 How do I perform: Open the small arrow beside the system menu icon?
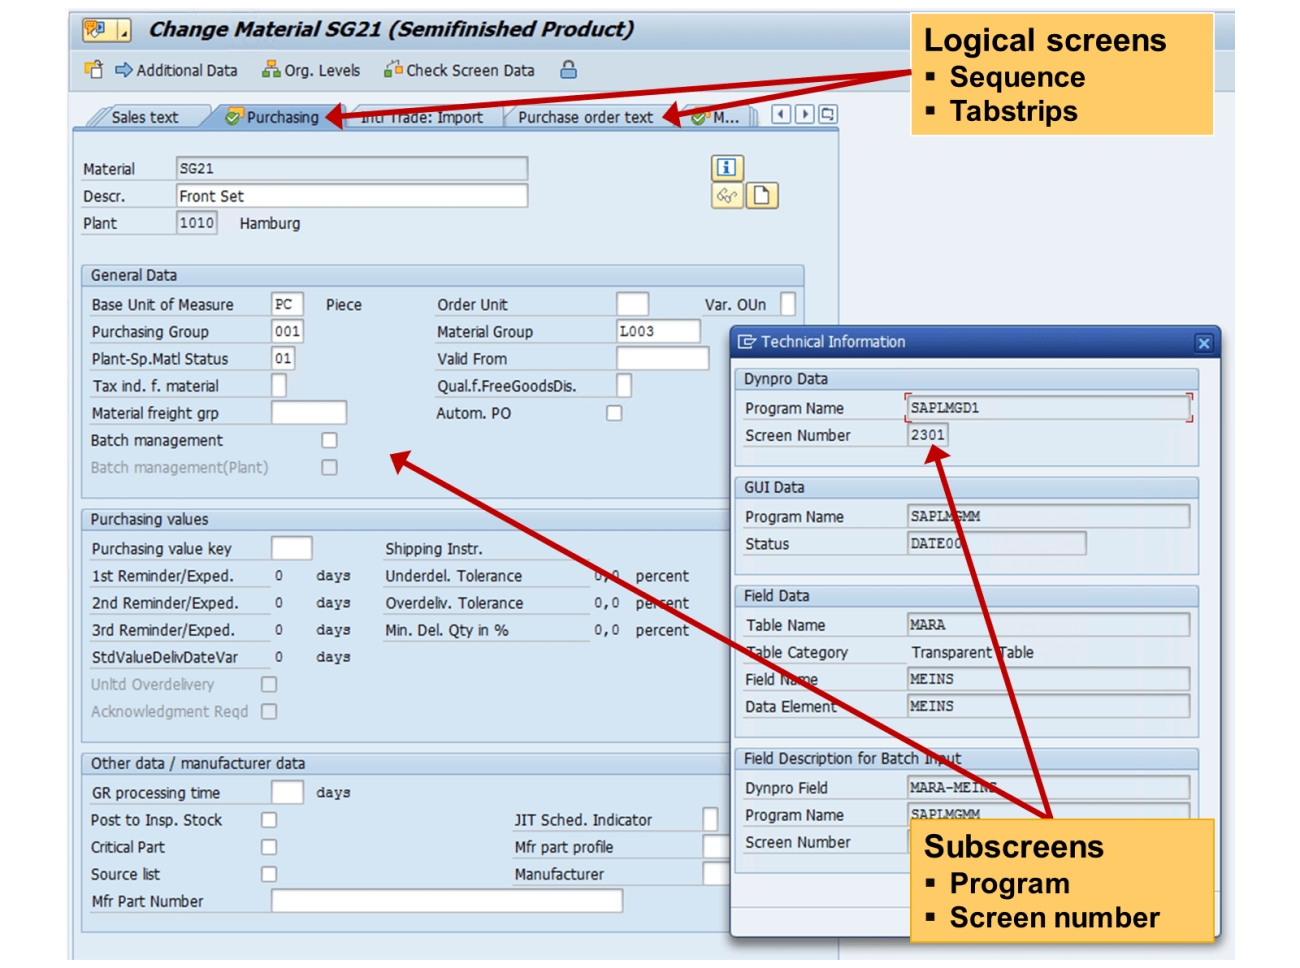123,30
